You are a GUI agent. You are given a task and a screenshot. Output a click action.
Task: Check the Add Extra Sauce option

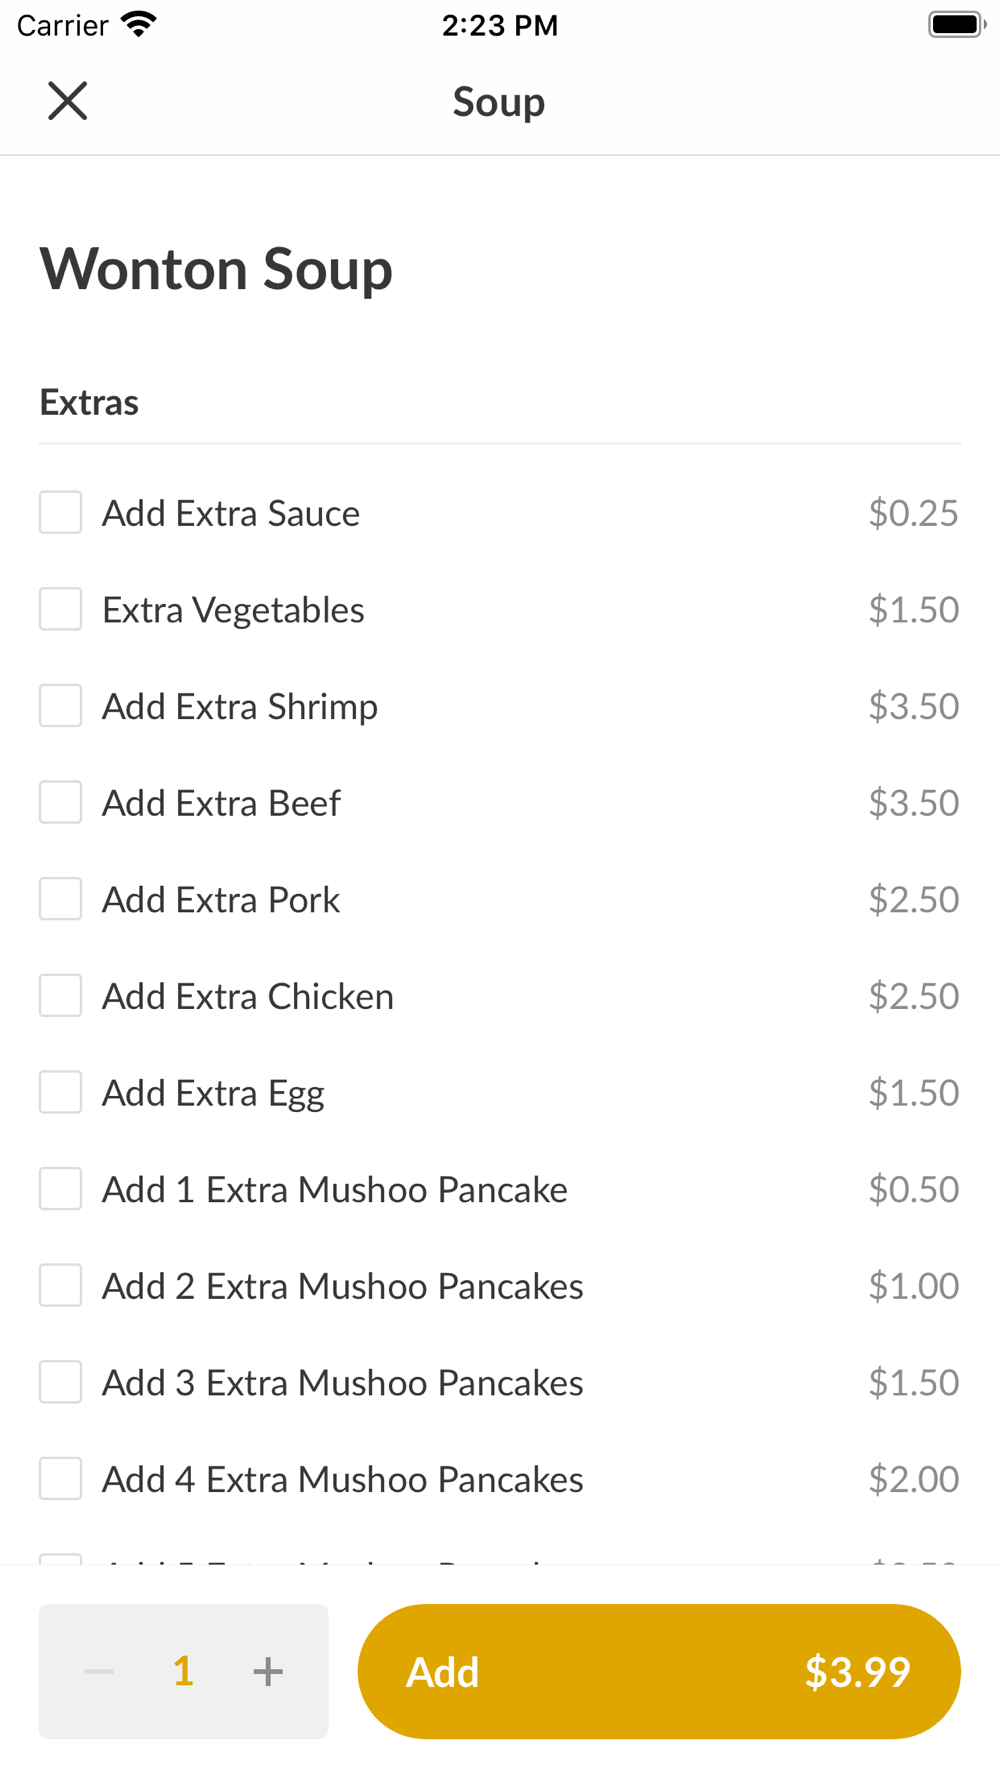point(61,513)
